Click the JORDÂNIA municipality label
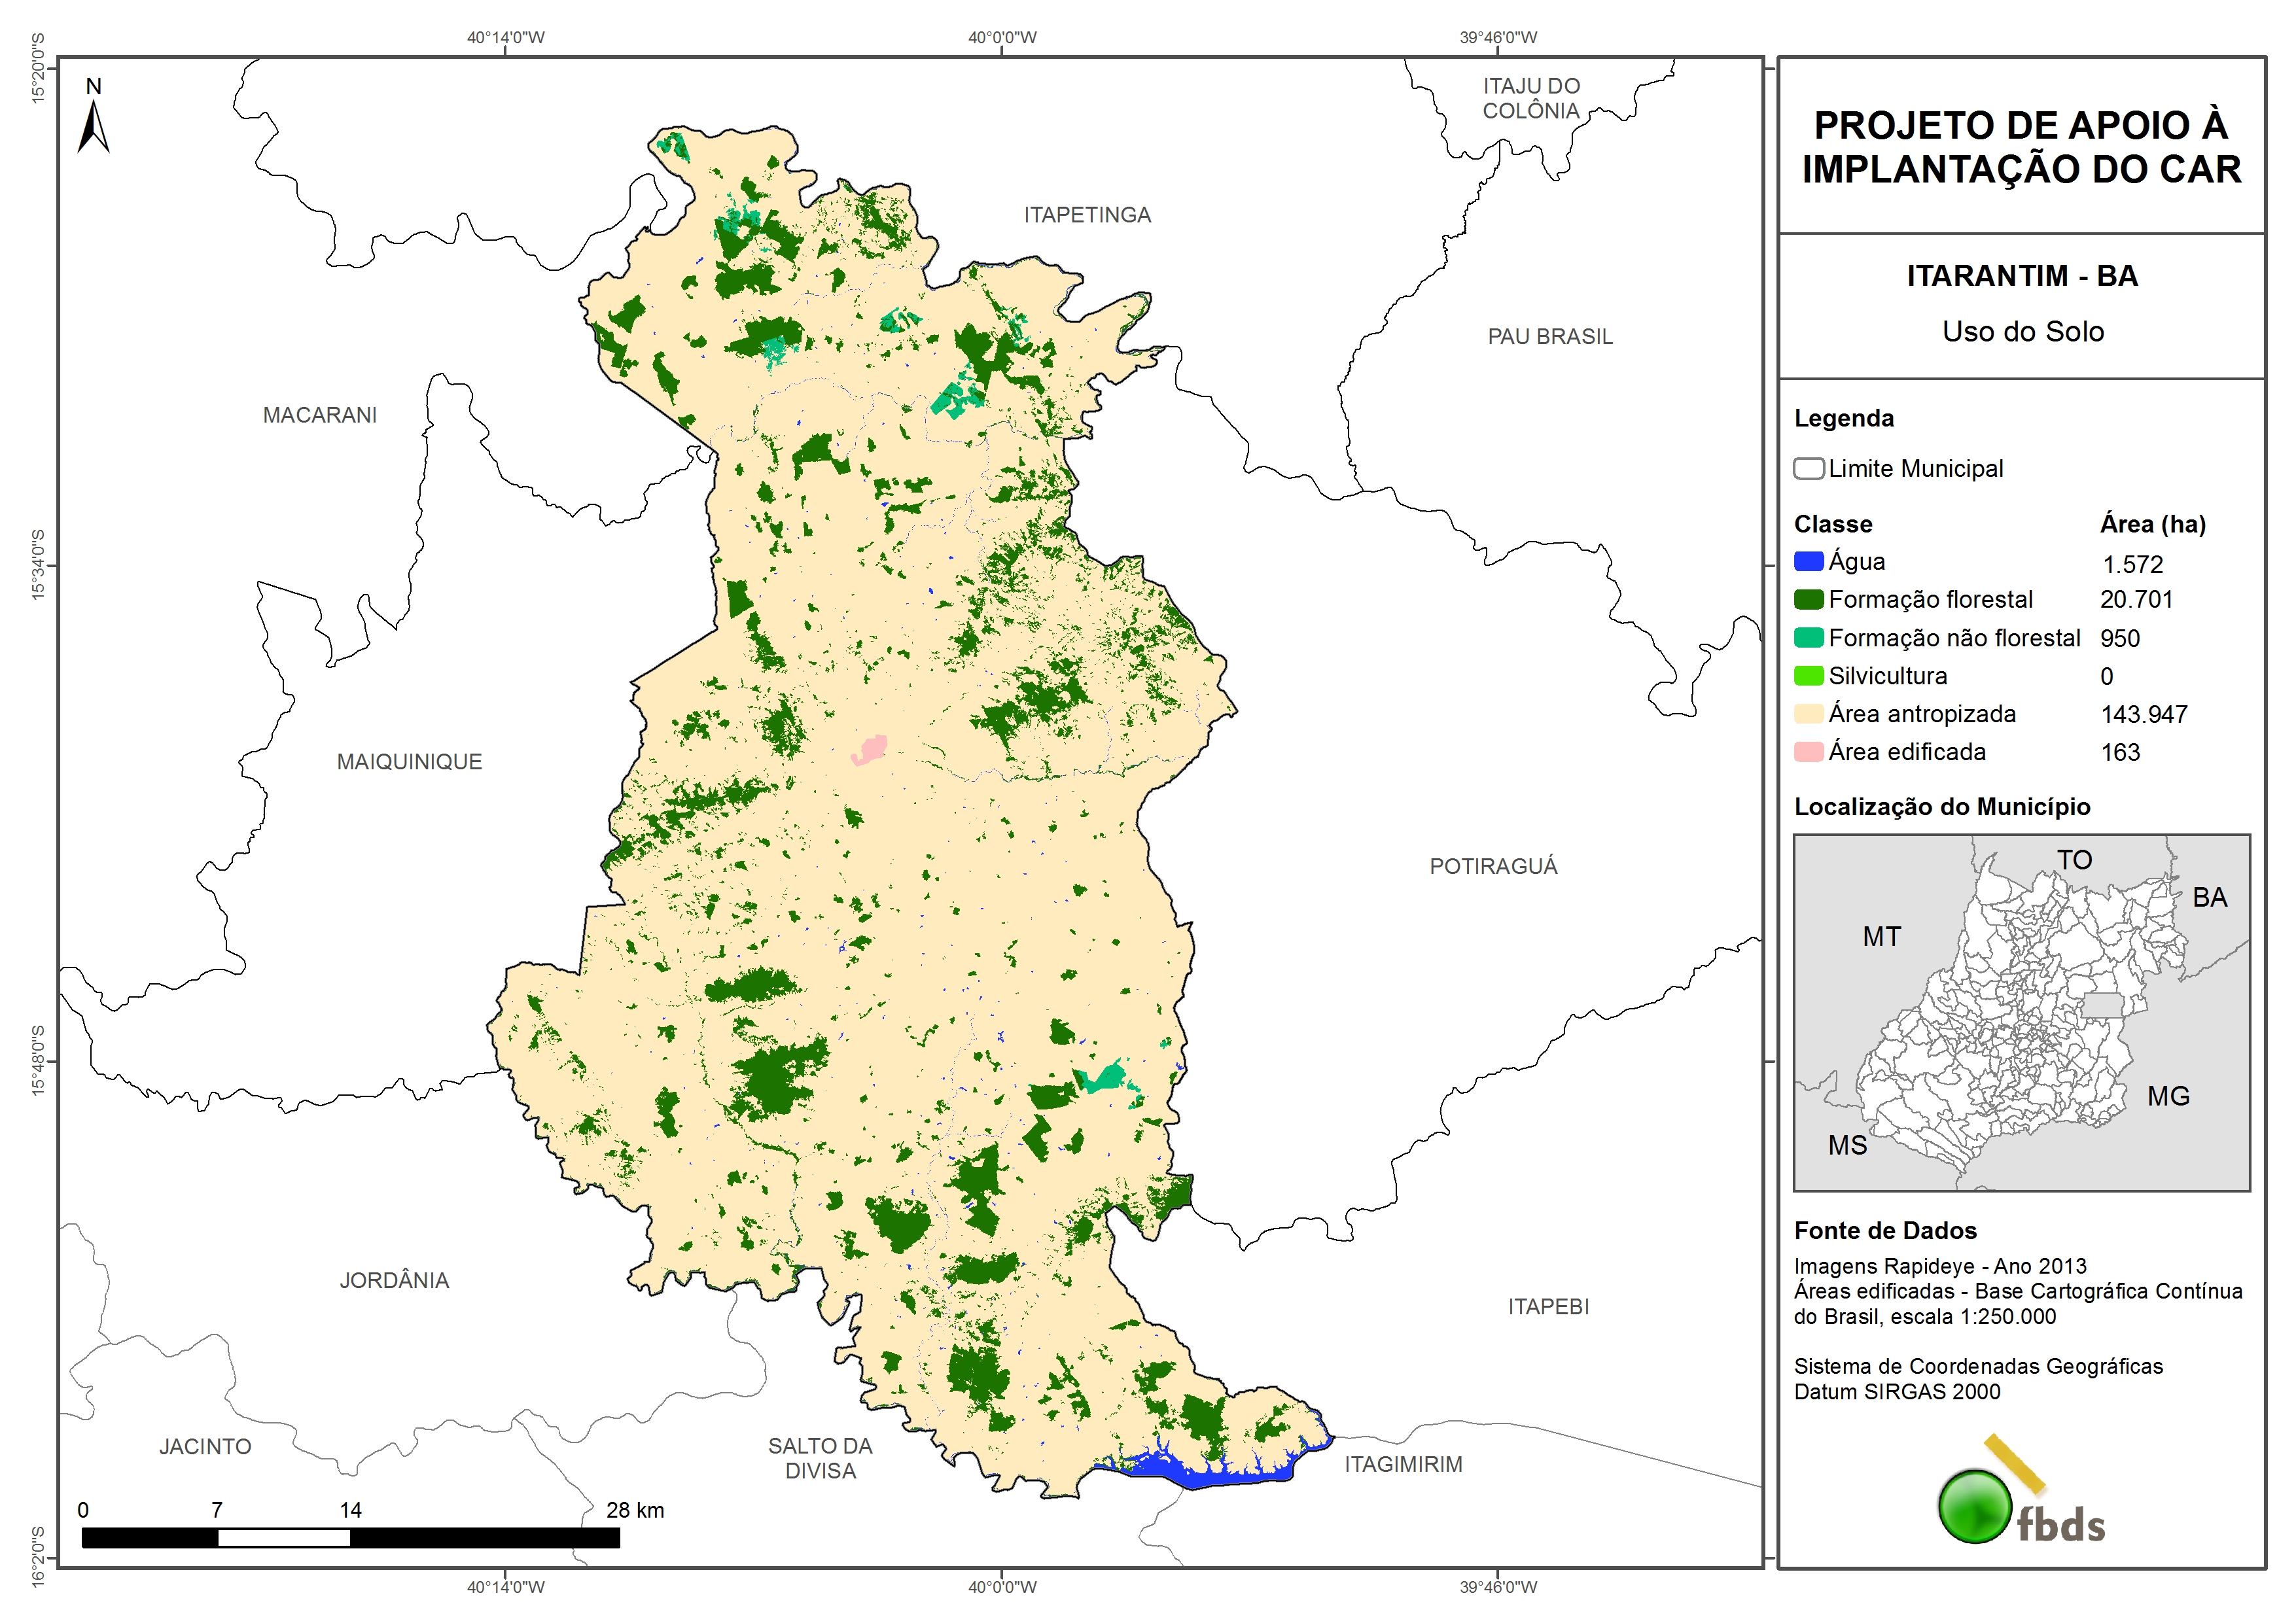The width and height of the screenshot is (2296, 1623). click(394, 1281)
